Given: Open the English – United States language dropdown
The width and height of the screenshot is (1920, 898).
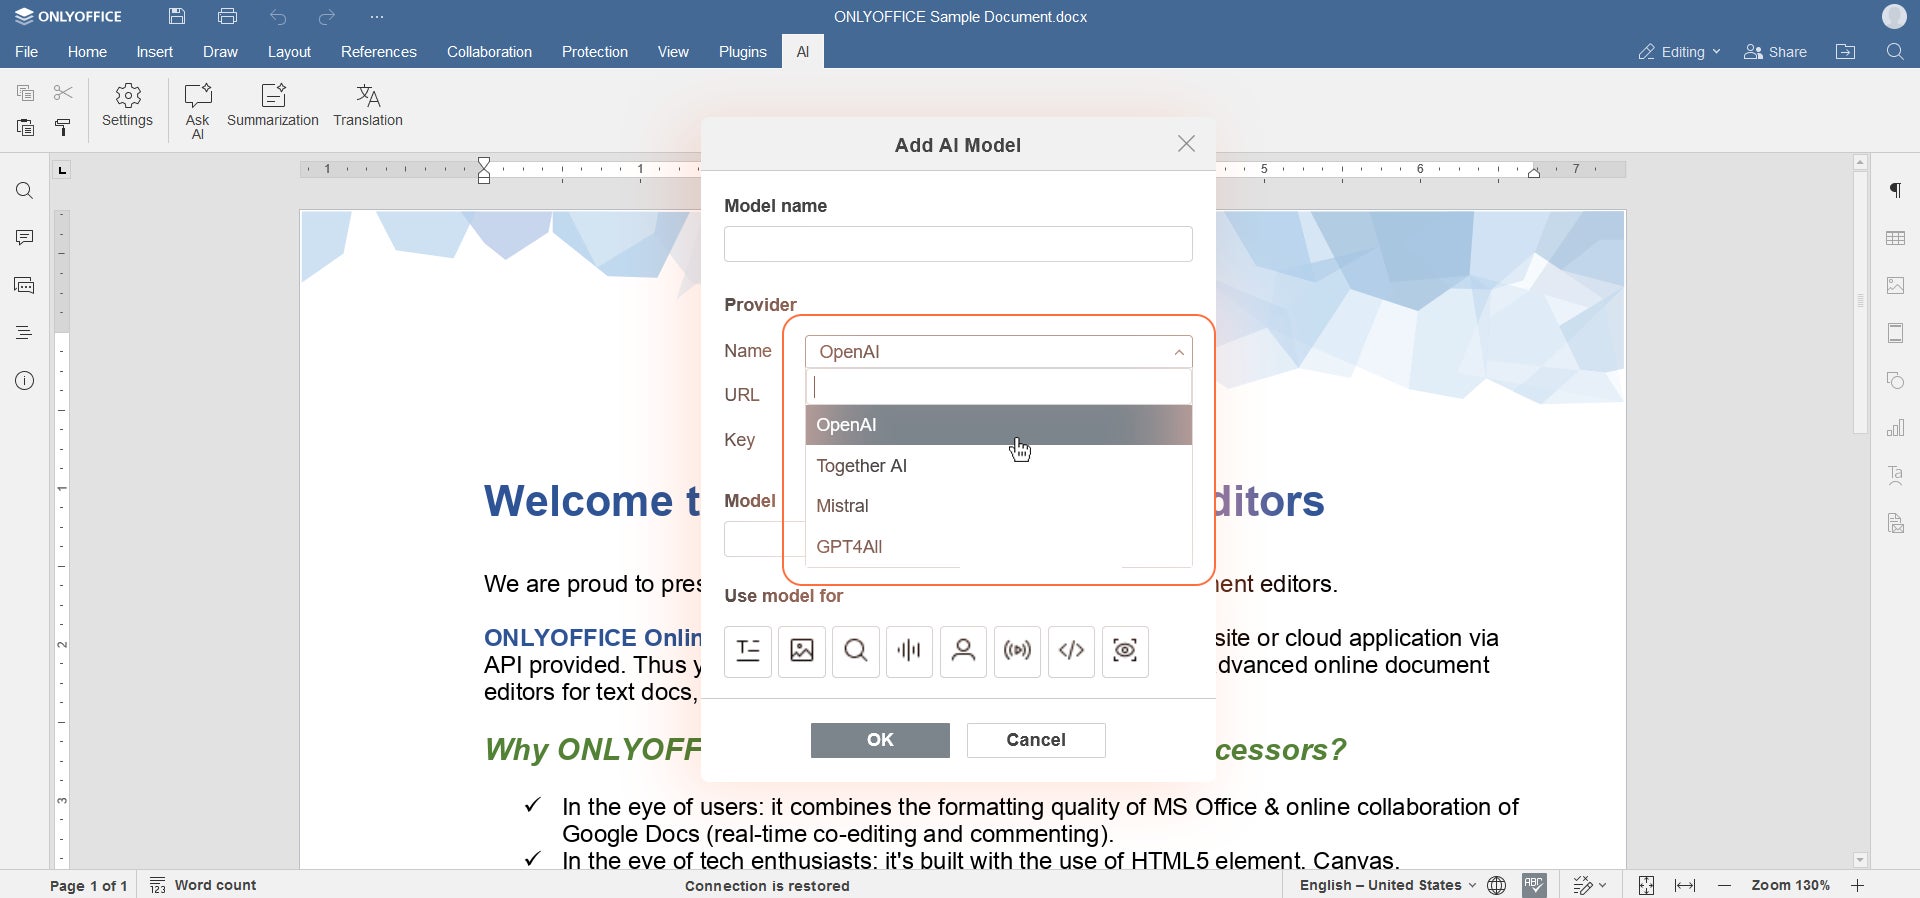Looking at the screenshot, I should pos(1387,885).
